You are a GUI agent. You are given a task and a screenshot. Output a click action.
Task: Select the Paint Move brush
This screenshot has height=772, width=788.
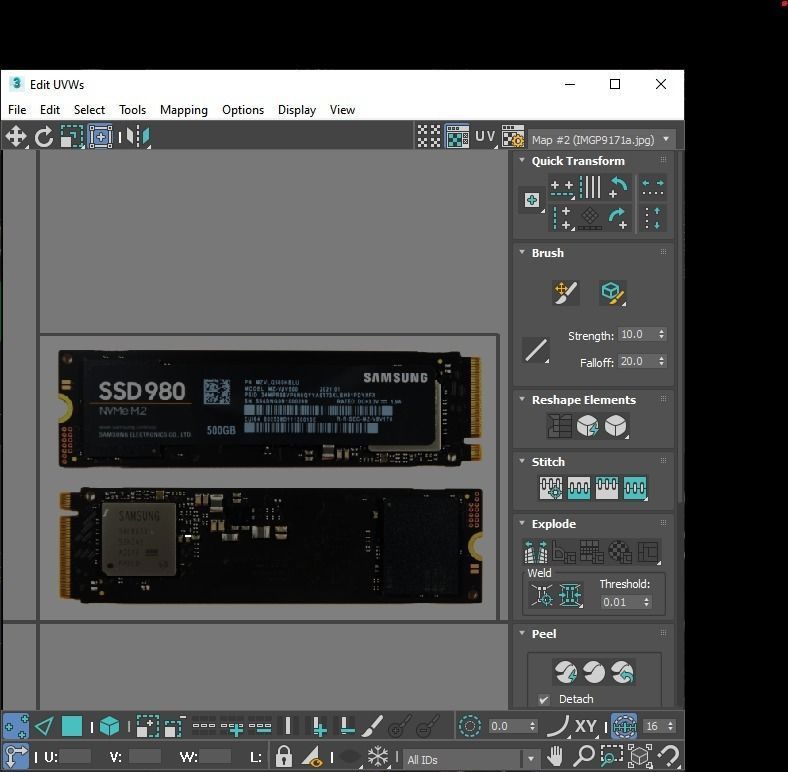[x=565, y=293]
